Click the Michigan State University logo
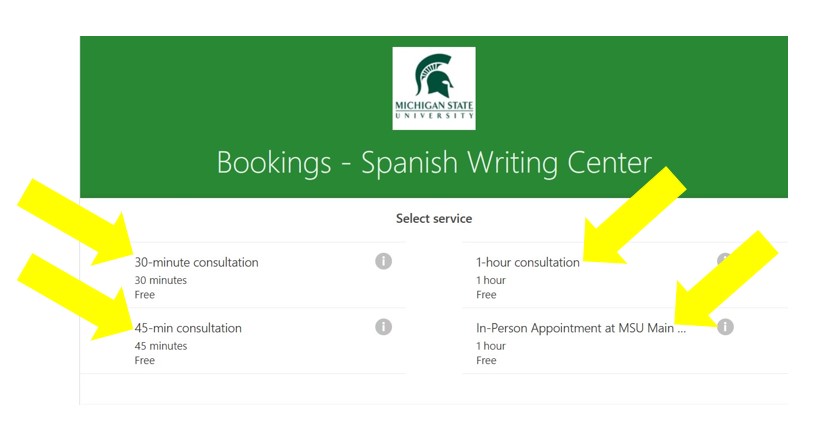The height and width of the screenshot is (435, 829). [x=434, y=88]
